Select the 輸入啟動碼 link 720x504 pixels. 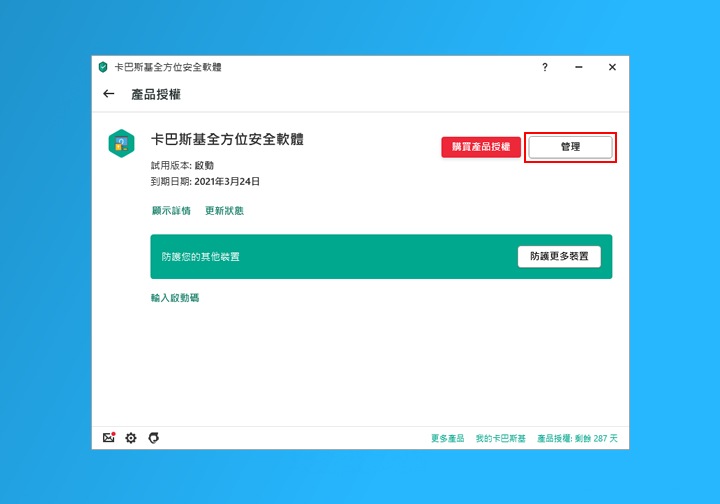point(175,298)
